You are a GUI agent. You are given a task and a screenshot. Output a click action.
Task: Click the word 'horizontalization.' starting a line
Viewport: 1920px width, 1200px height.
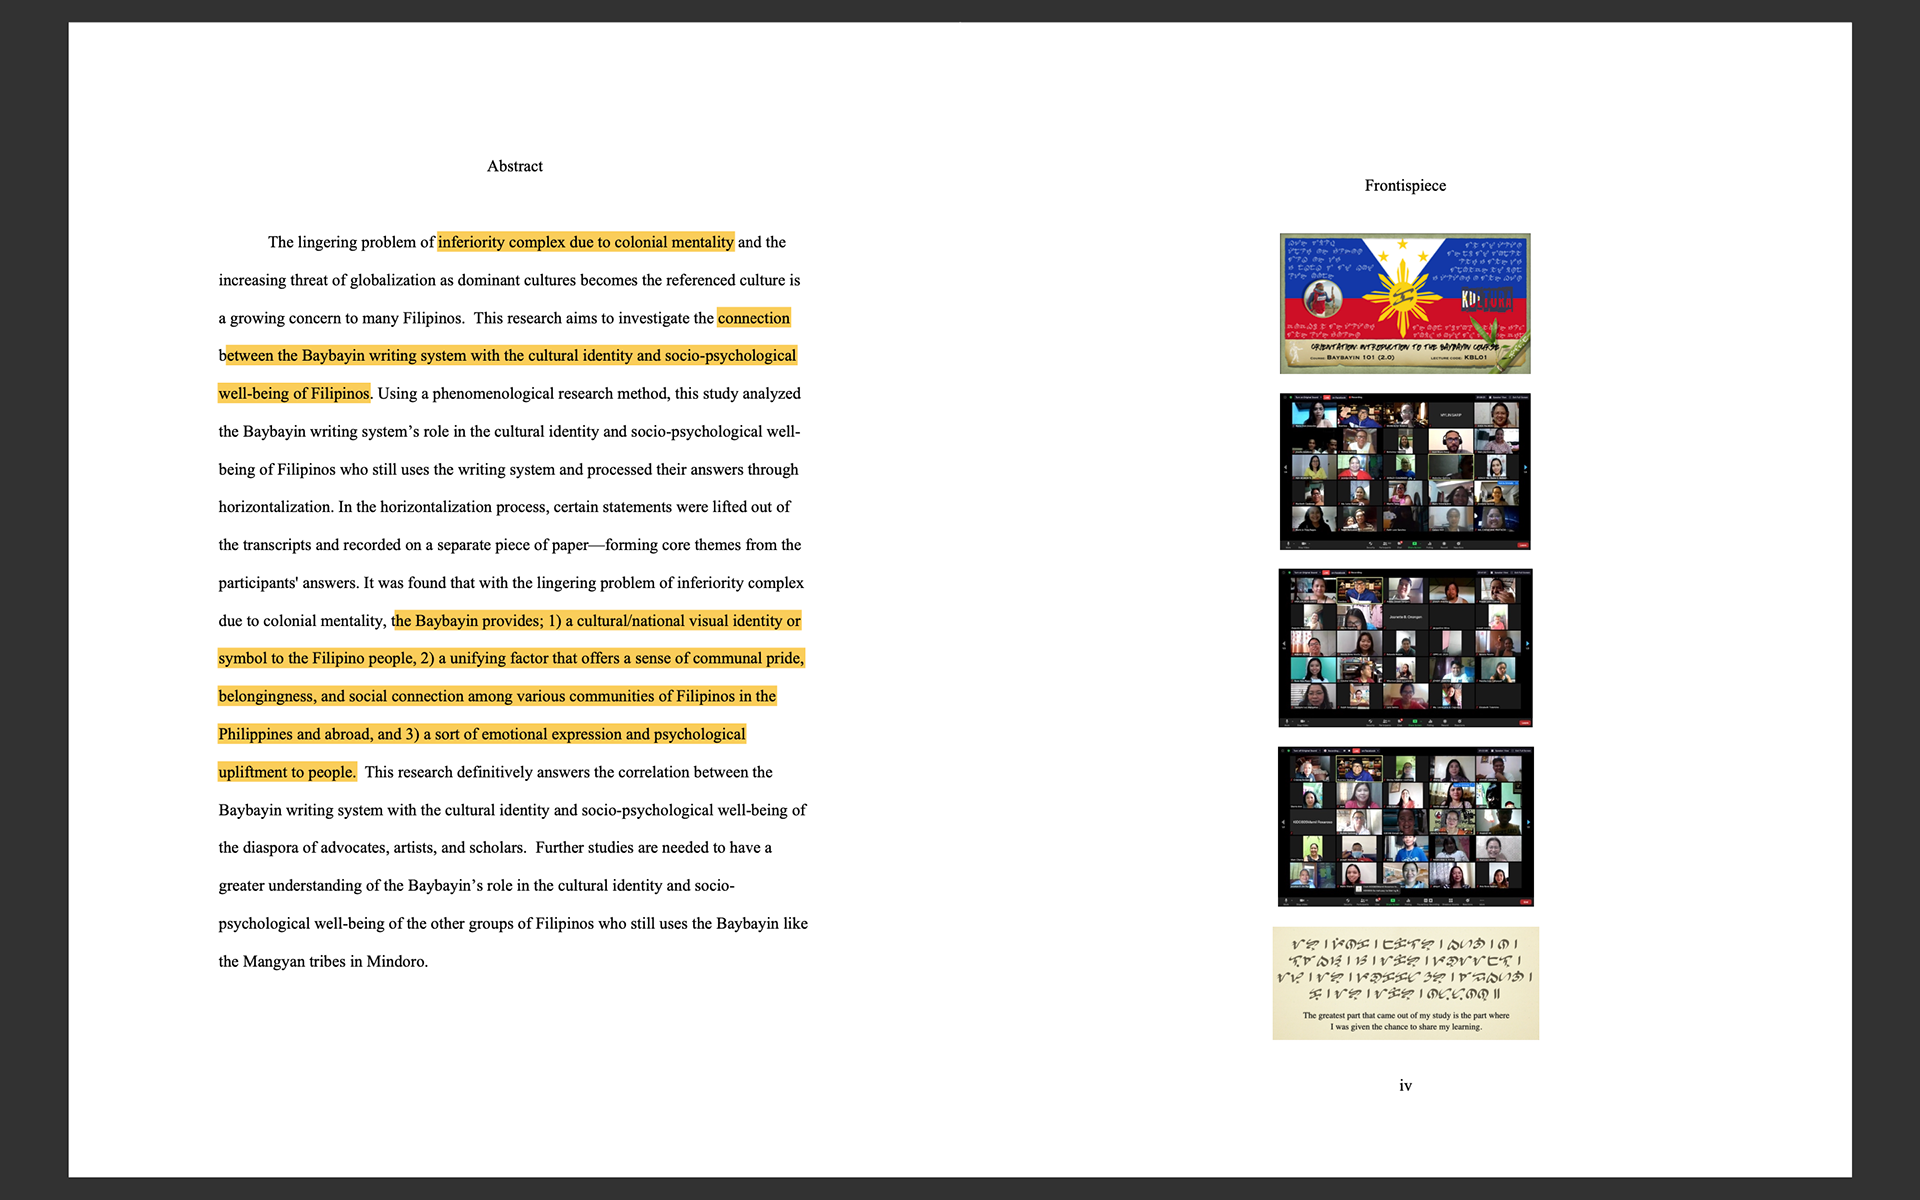(276, 507)
